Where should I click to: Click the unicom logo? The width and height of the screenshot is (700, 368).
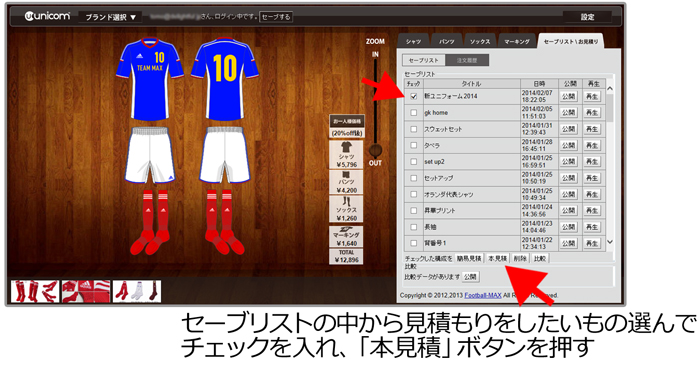[x=47, y=17]
